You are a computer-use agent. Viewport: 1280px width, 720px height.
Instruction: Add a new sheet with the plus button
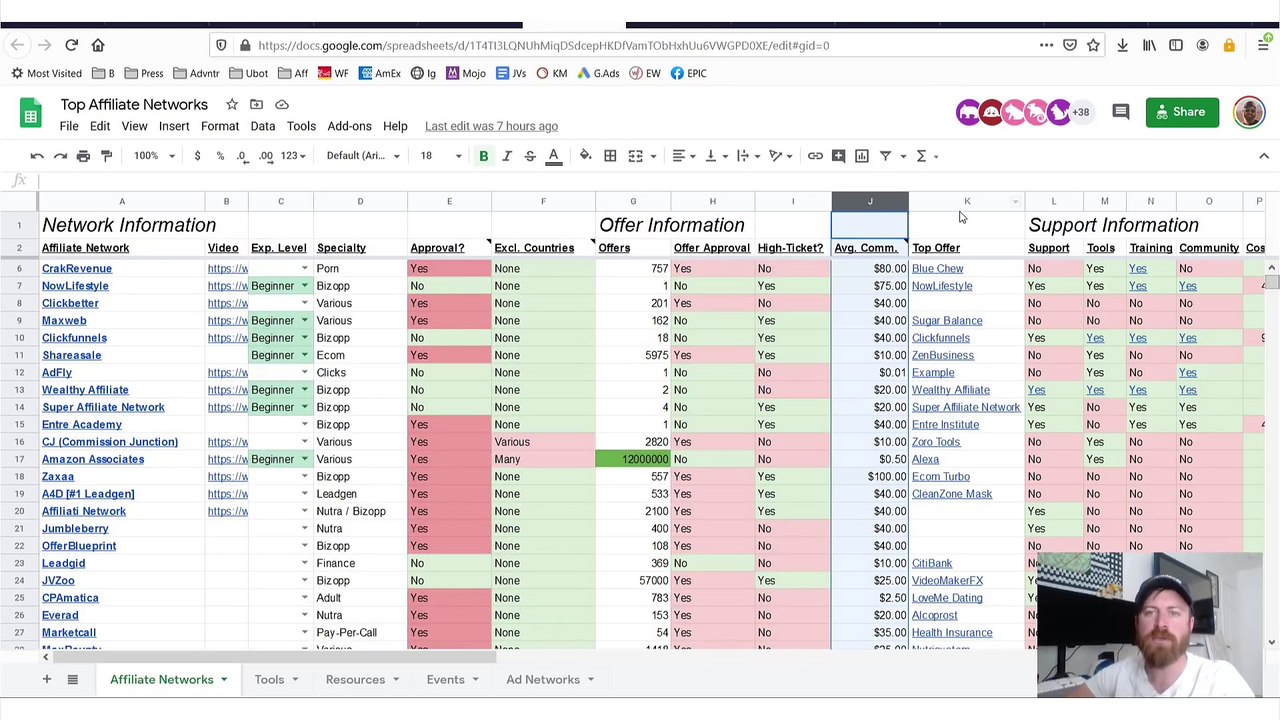(x=46, y=679)
